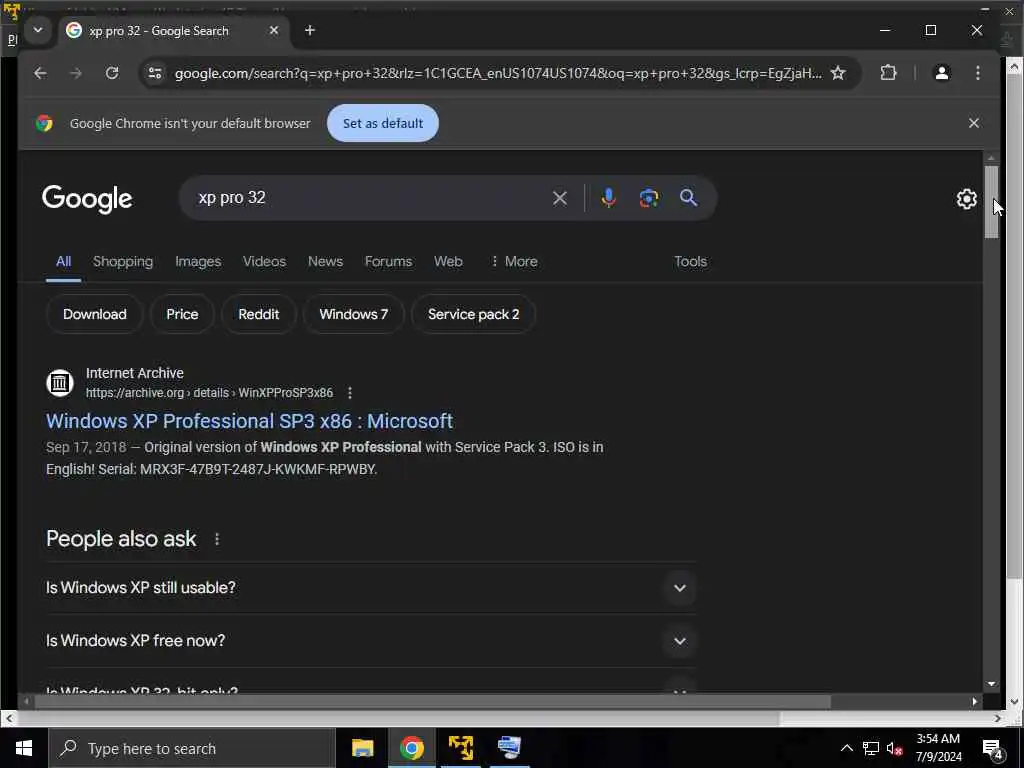Open the yellow network app on taskbar

(460, 748)
